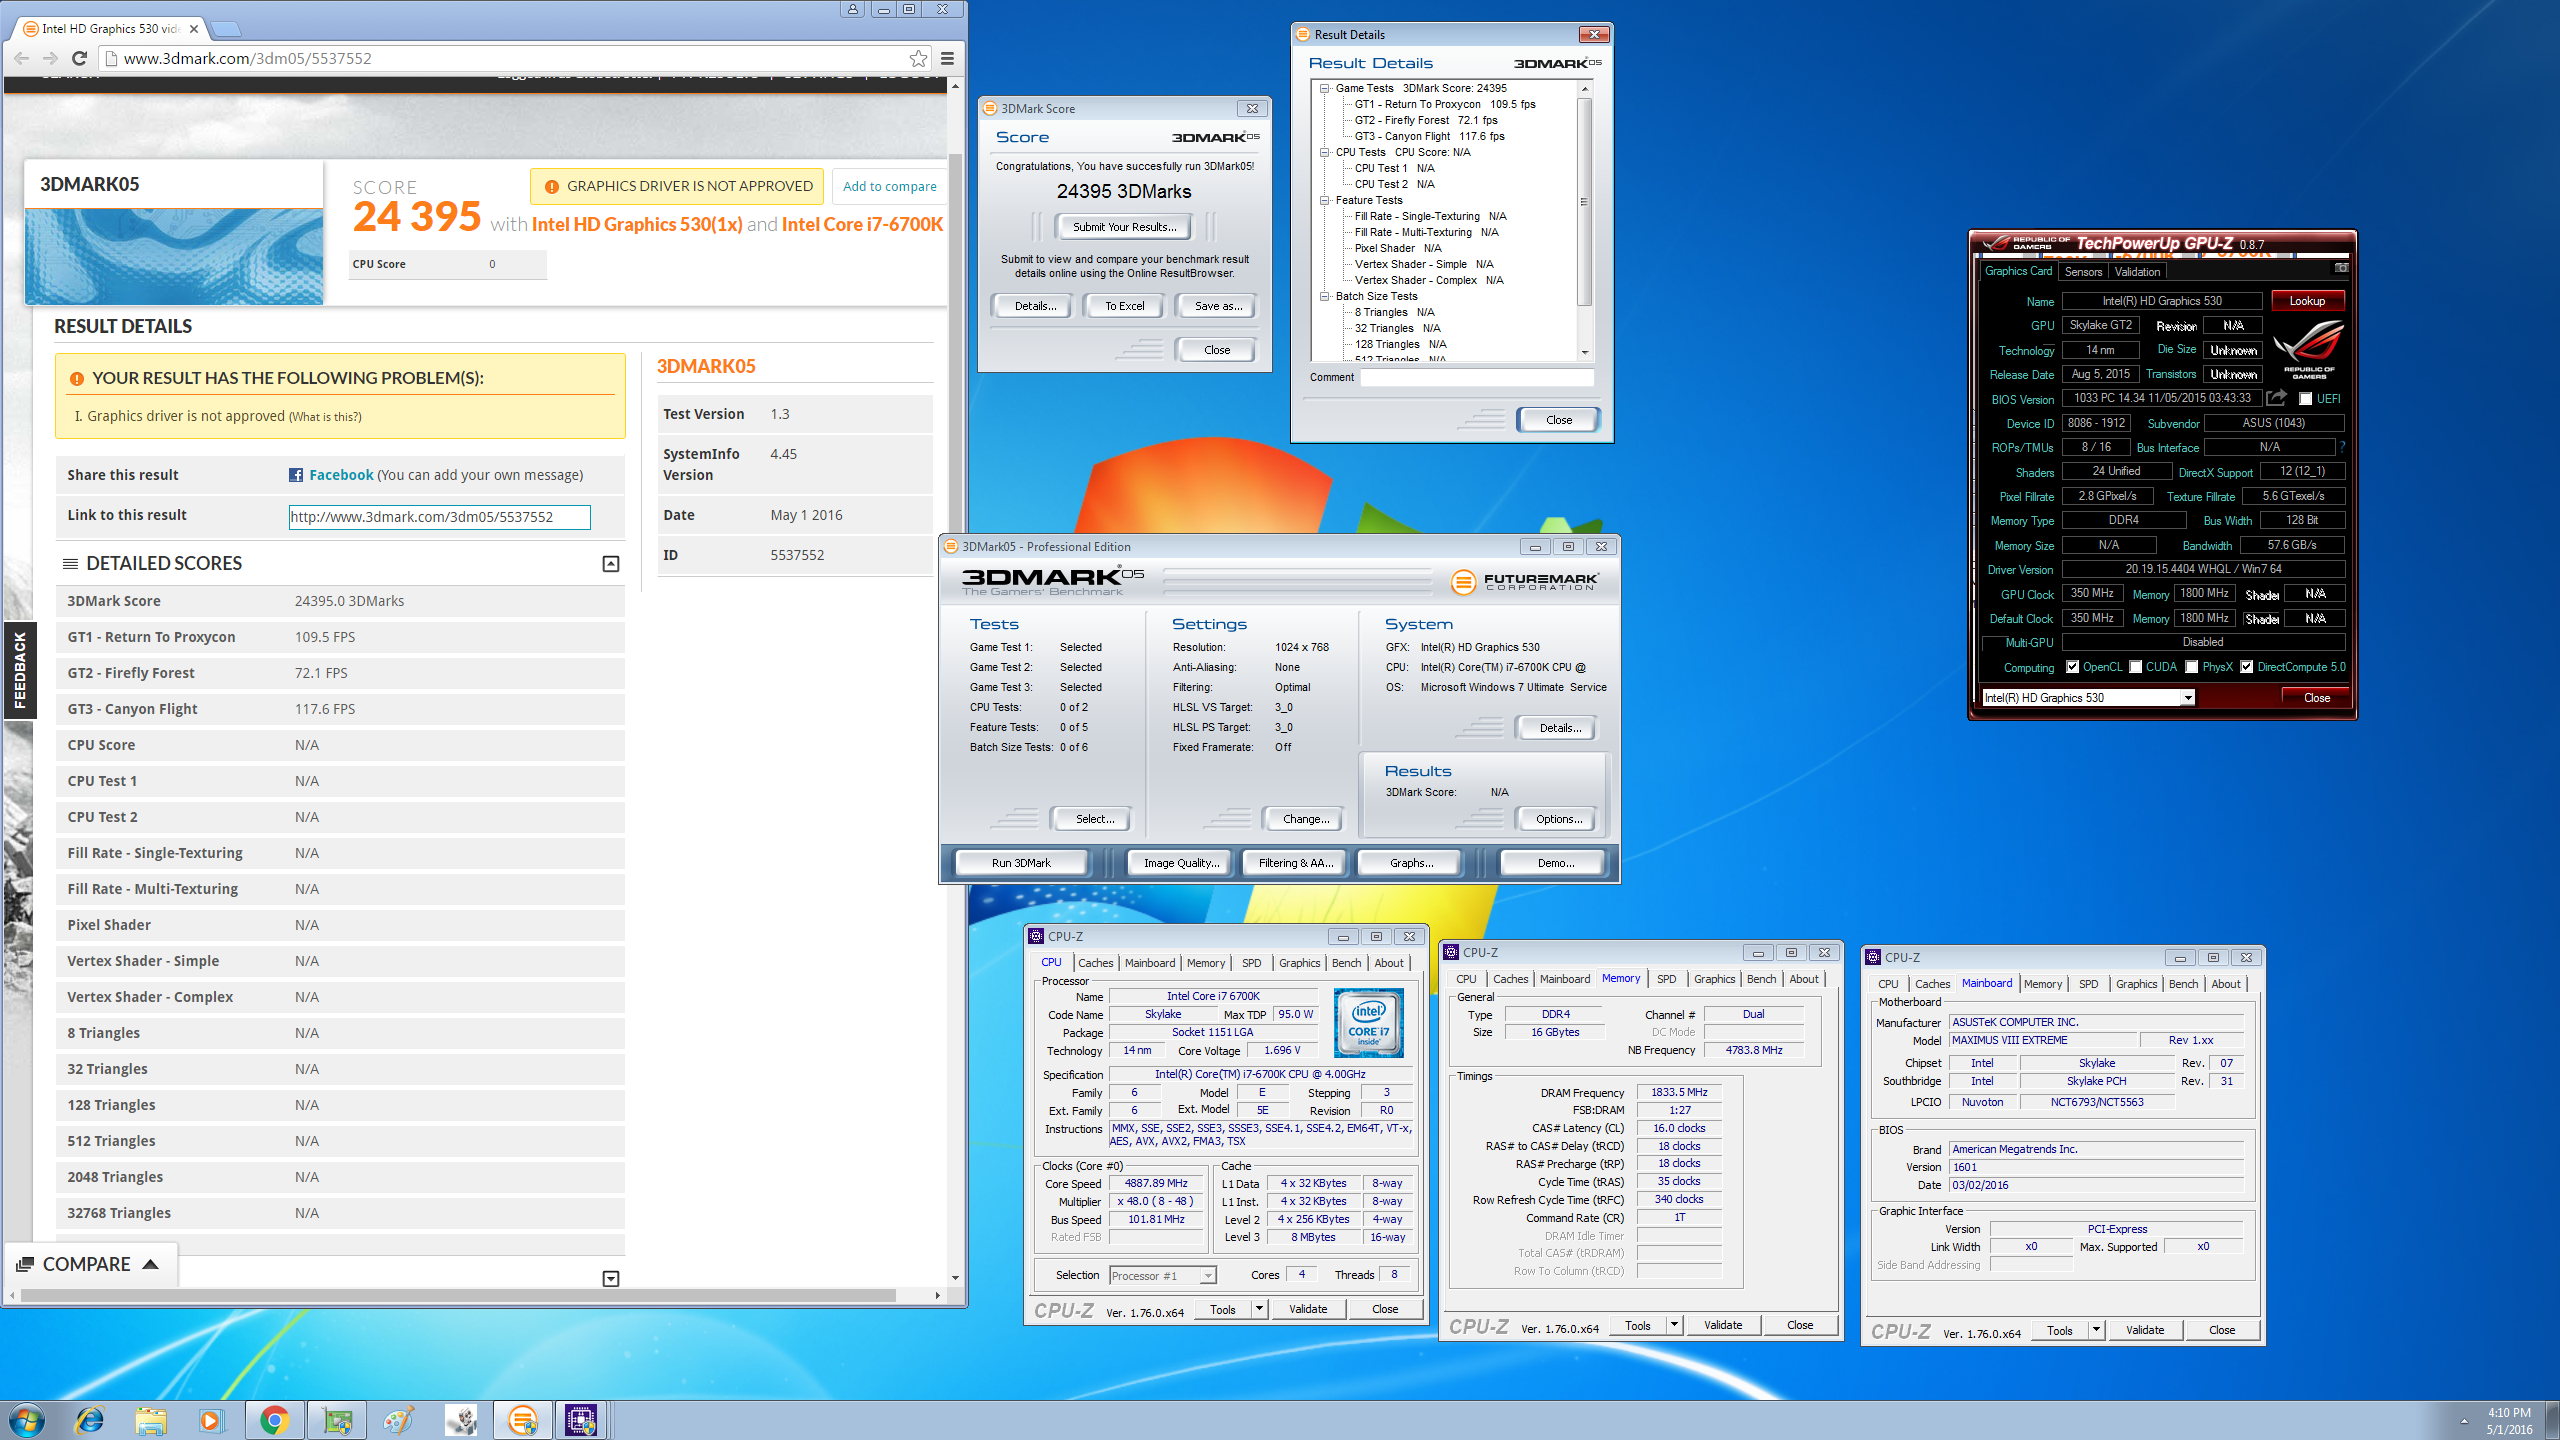Screen dimensions: 2560x1440
Task: Open the Chrome hamburger menu
Action: coord(947,58)
